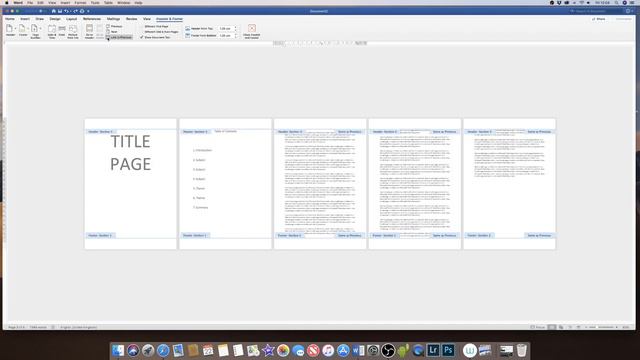Open Safari from the dock

coord(163,350)
